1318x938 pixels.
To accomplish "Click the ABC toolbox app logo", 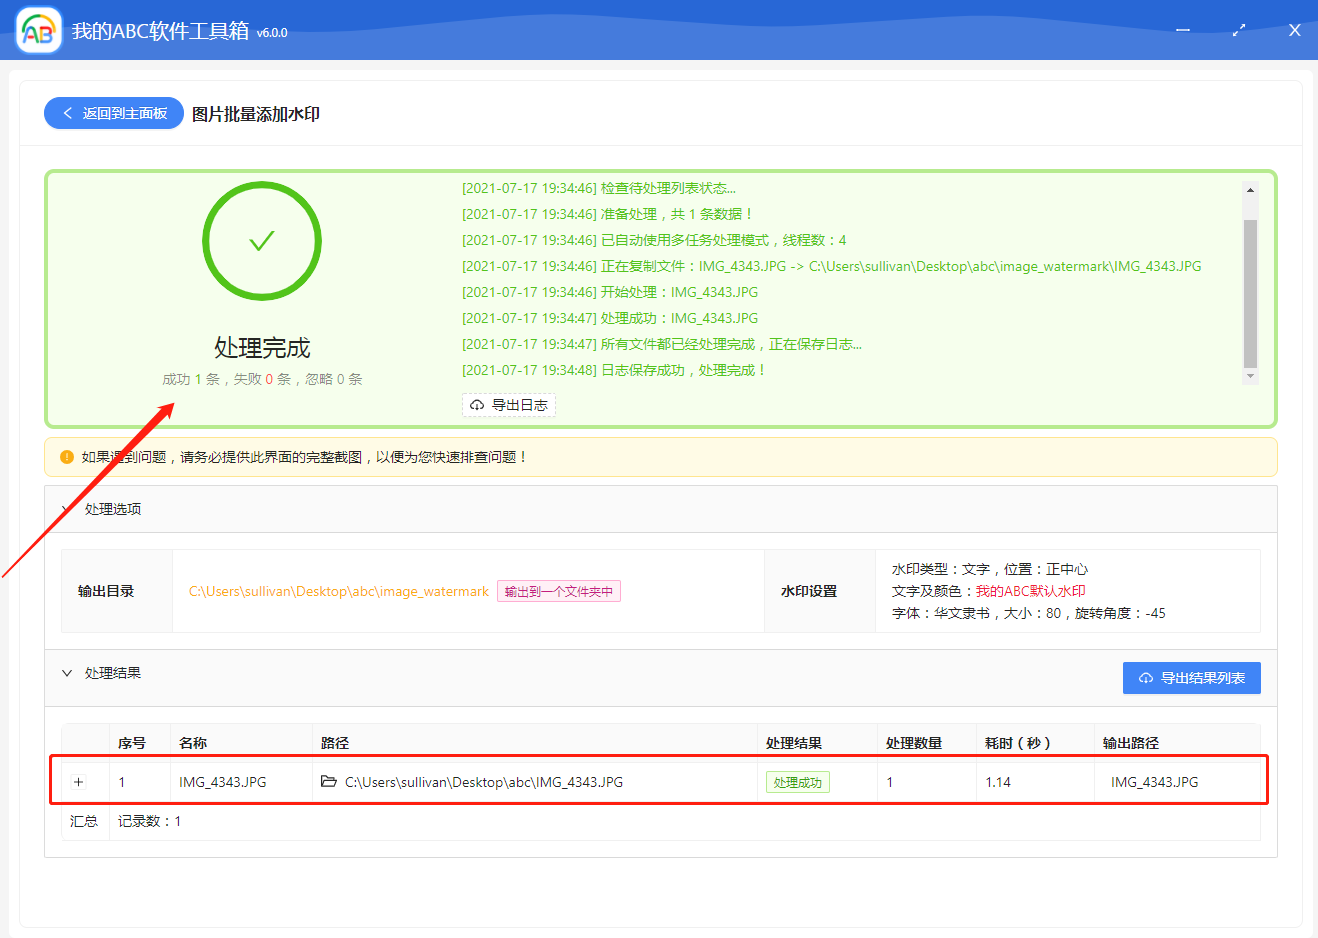I will click(38, 31).
